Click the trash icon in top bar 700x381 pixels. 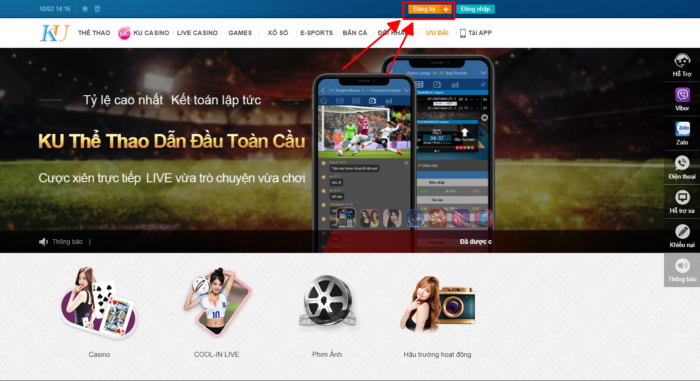[x=97, y=9]
